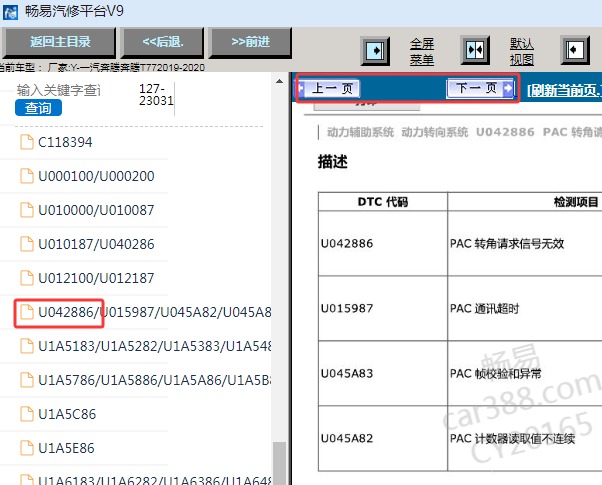The height and width of the screenshot is (485, 602).
Task: Select the 默认视图 link
Action: [521, 51]
